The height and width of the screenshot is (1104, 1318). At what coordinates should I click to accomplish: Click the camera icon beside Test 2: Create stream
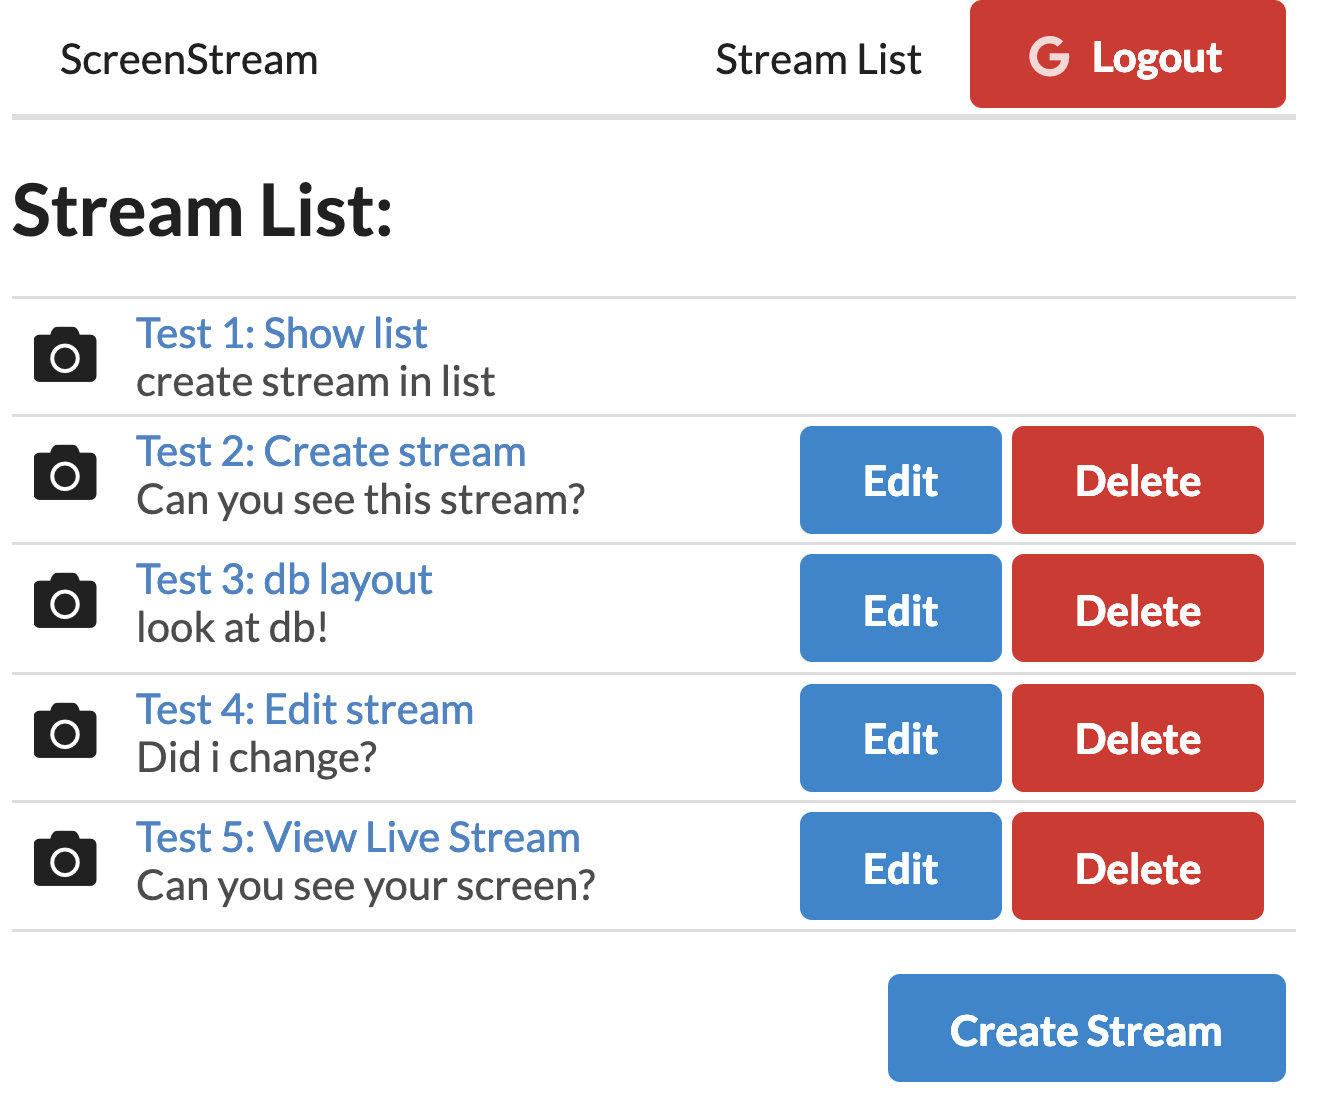[65, 474]
